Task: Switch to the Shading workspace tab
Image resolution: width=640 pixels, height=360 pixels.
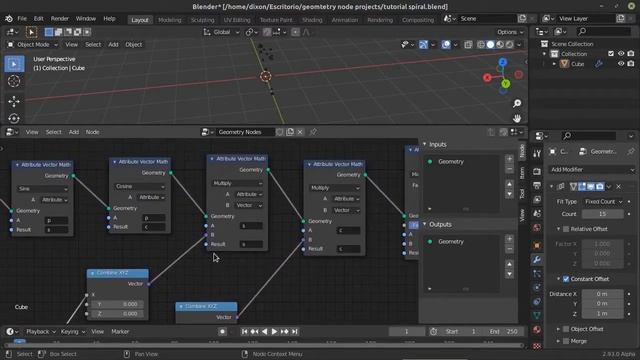Action: point(312,20)
